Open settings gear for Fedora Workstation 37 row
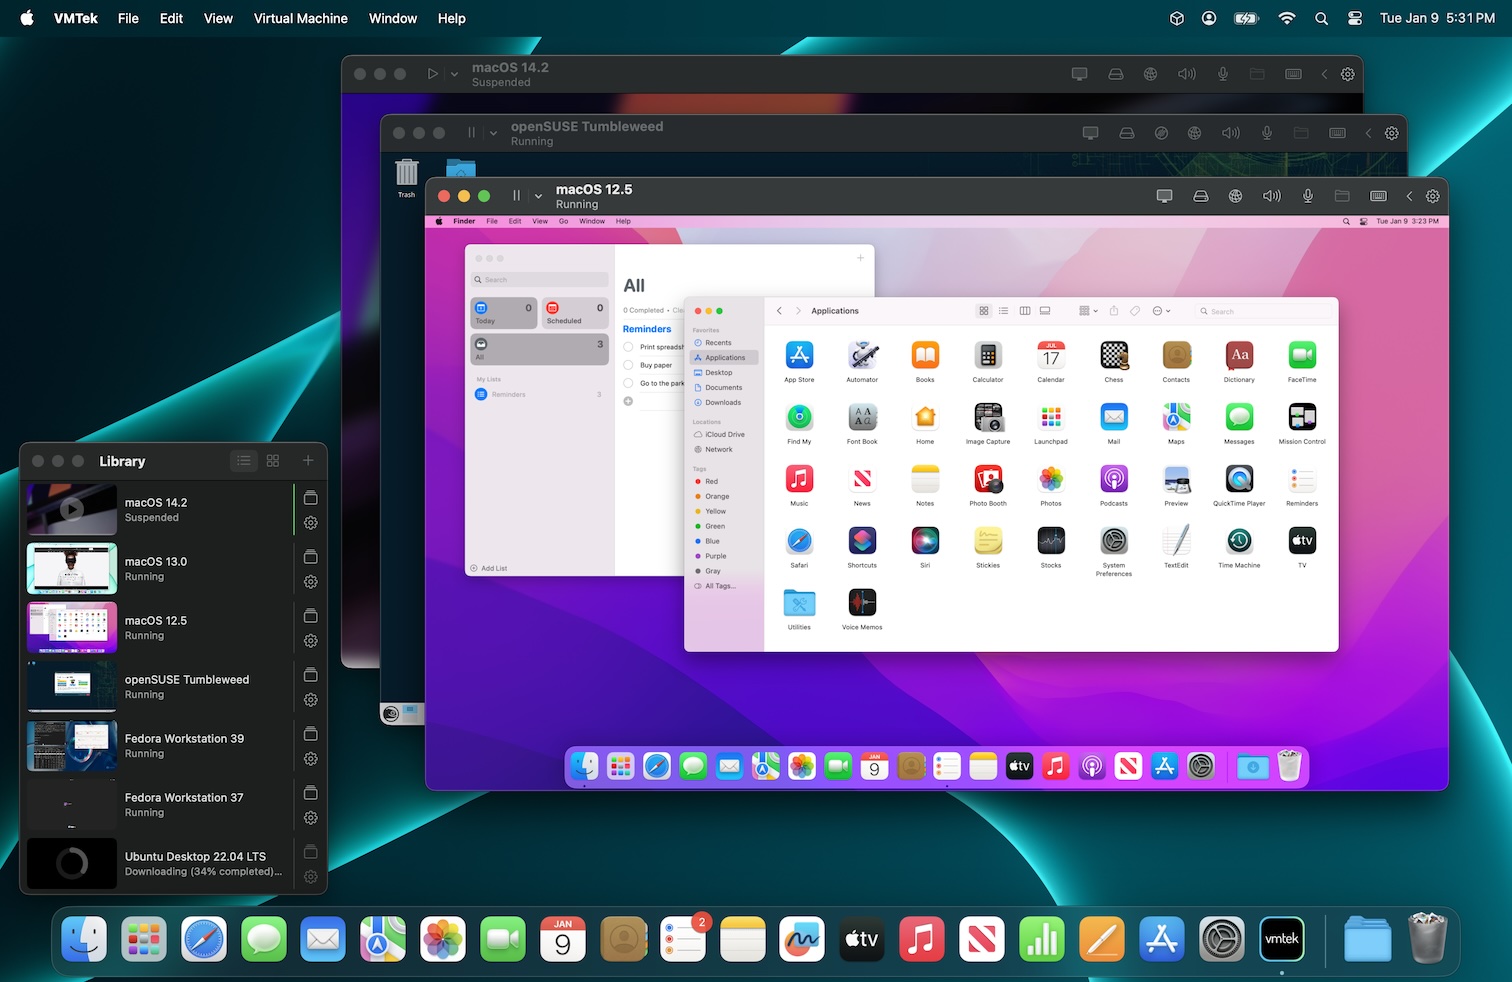 tap(310, 818)
